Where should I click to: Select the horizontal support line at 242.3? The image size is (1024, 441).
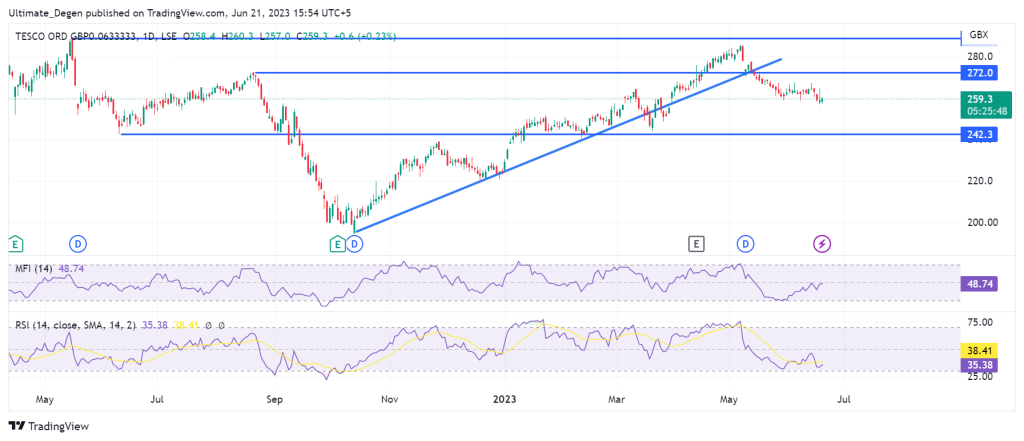click(x=541, y=135)
